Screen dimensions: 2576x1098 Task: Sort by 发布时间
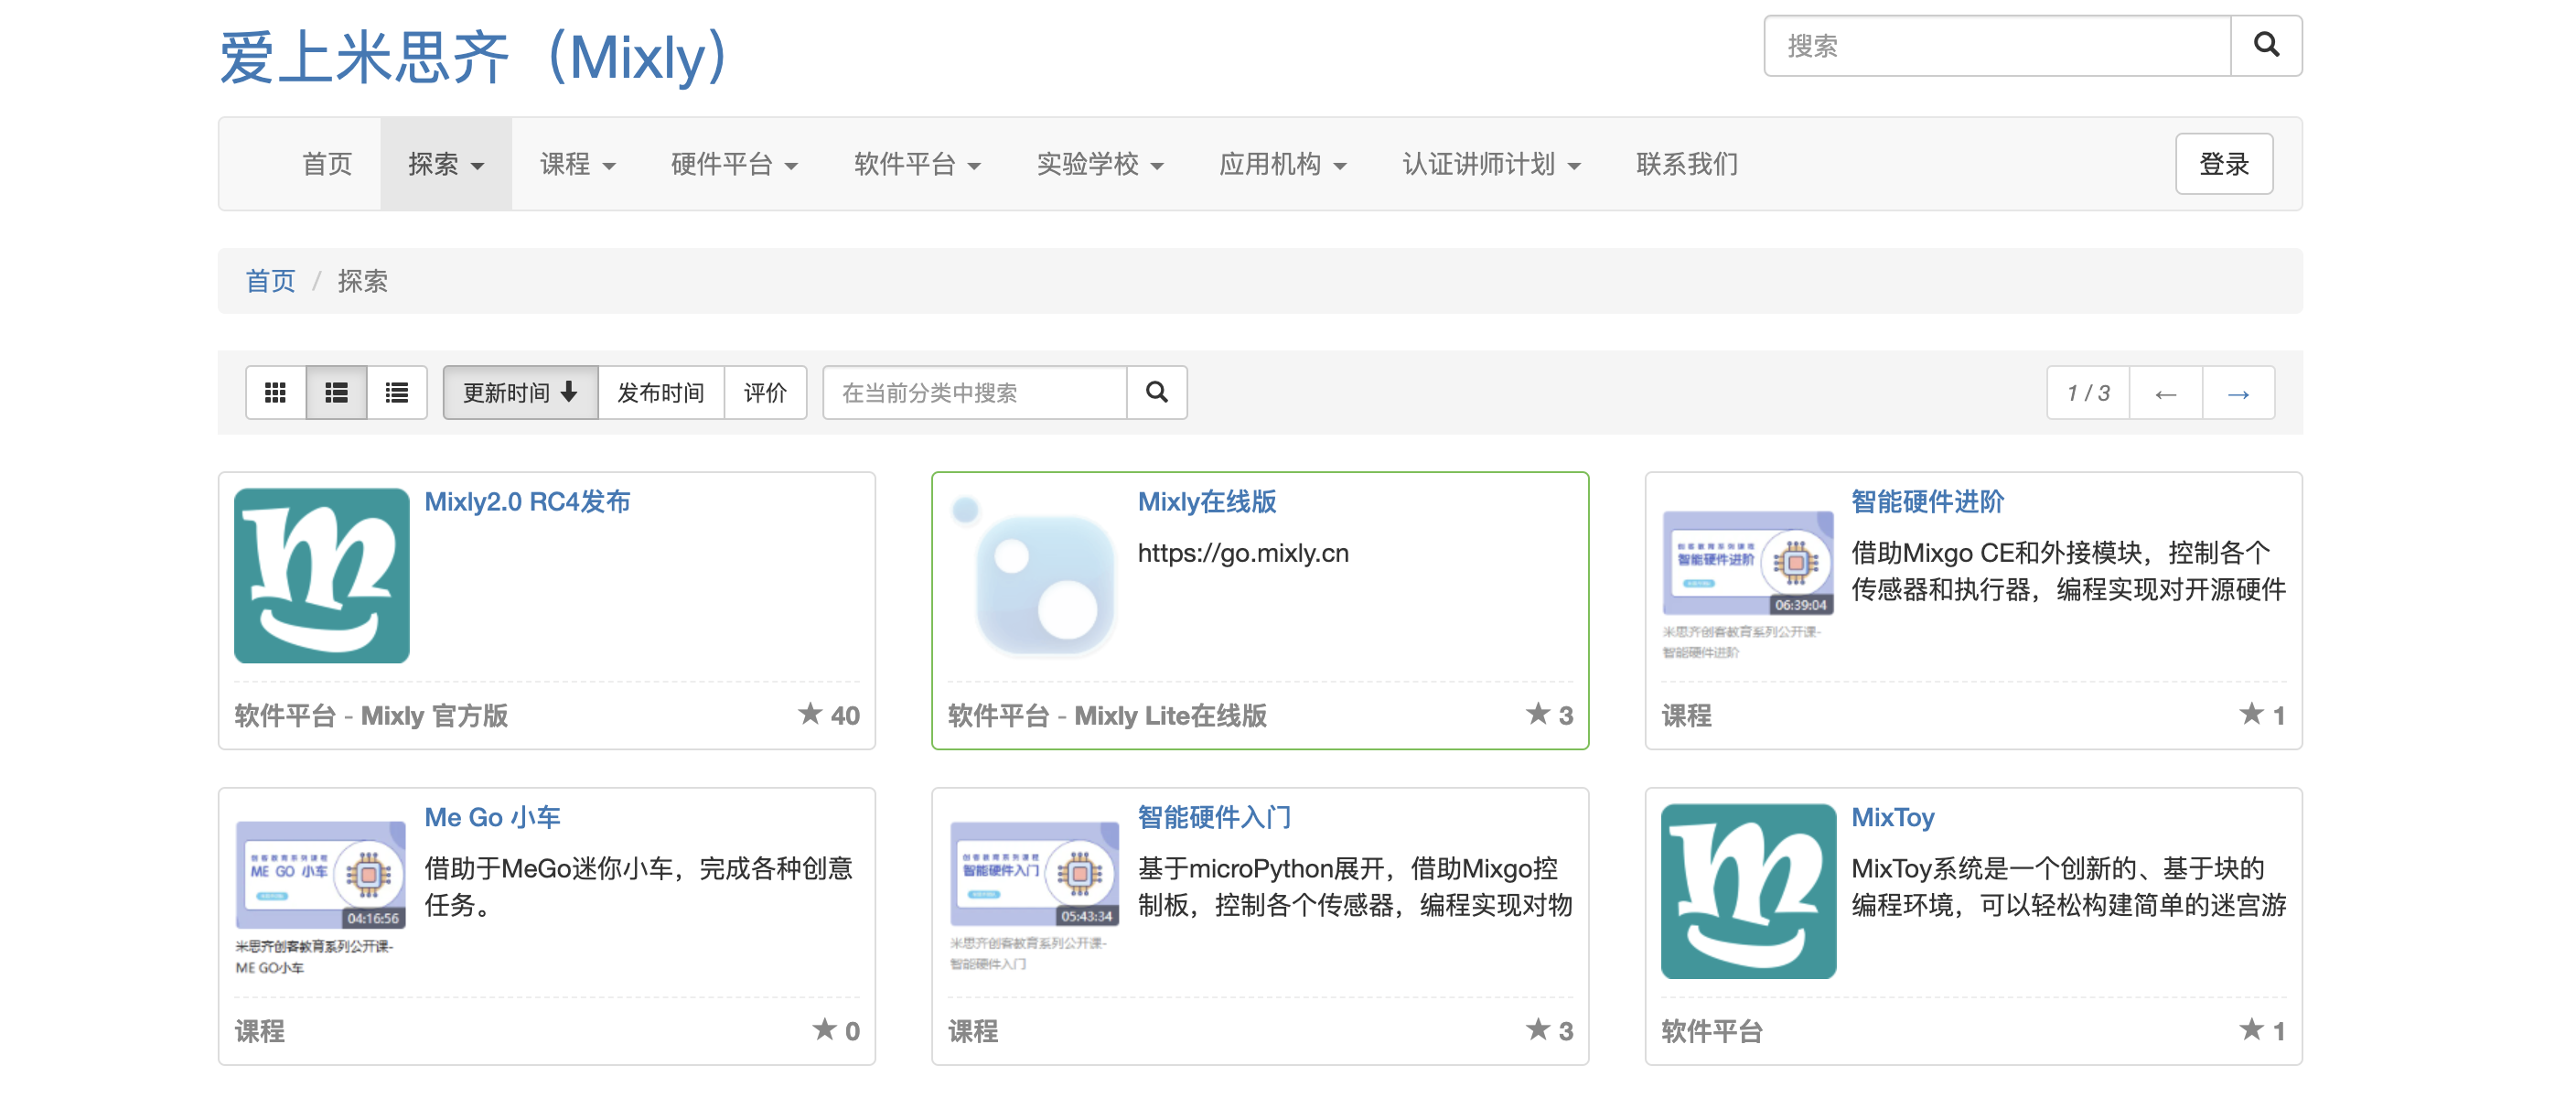coord(660,392)
